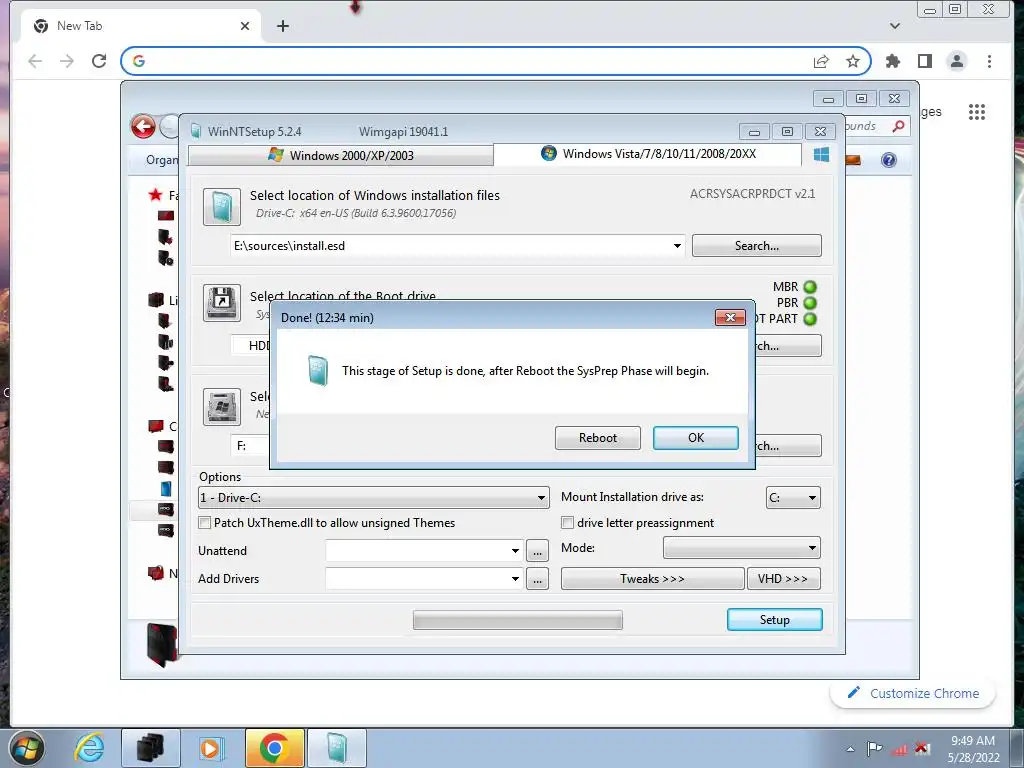Switch to the Windows 2000/XP/2003 tab
This screenshot has height=768, width=1024.
341,155
